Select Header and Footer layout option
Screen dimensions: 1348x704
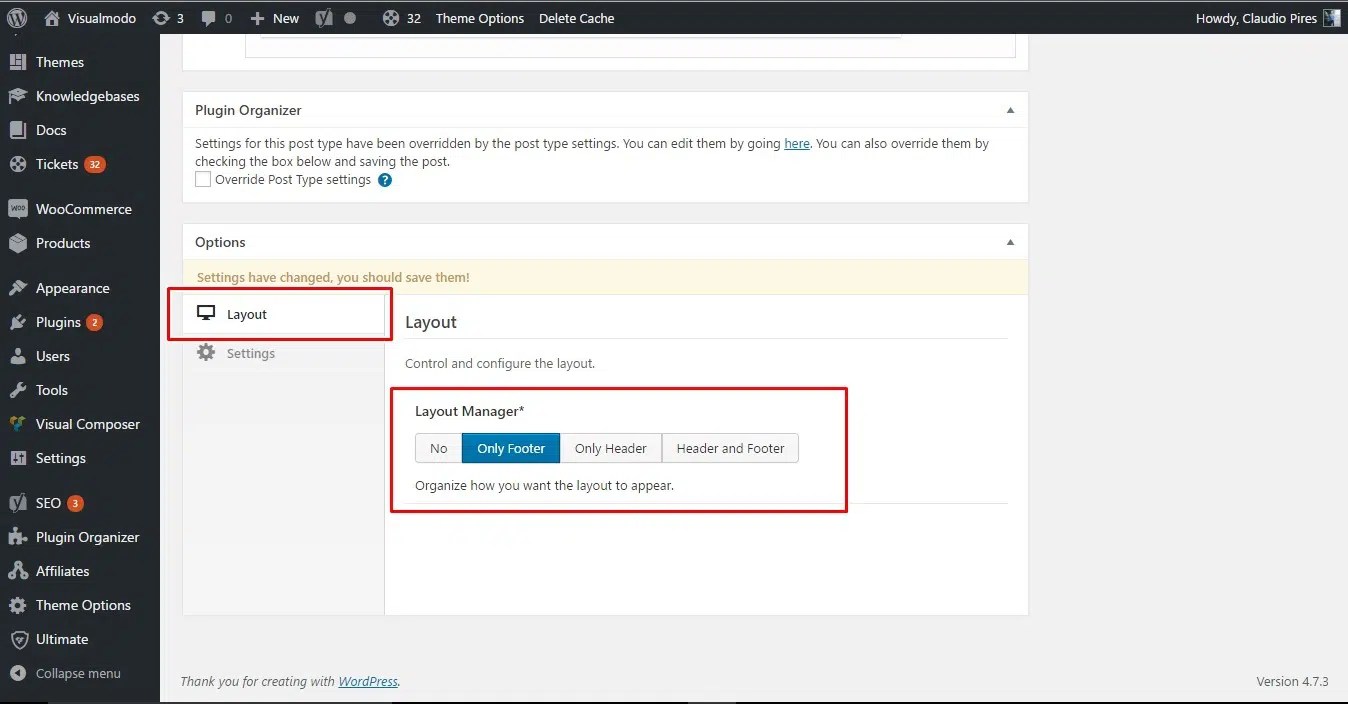[730, 448]
